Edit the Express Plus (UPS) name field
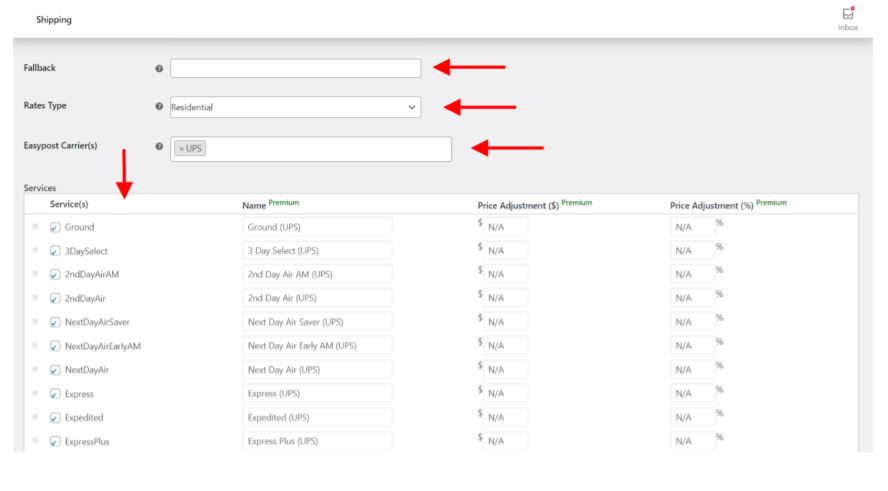This screenshot has width=888, height=491. tap(317, 441)
